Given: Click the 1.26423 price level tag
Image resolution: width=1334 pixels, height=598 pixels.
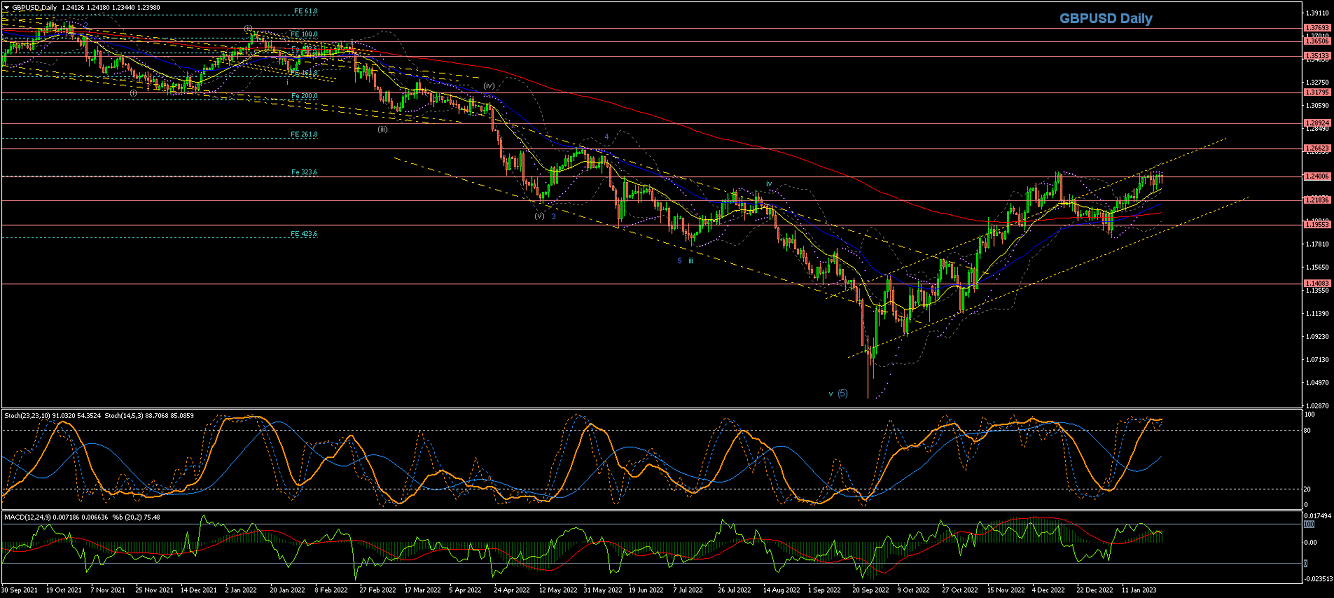Looking at the screenshot, I should click(x=1316, y=149).
